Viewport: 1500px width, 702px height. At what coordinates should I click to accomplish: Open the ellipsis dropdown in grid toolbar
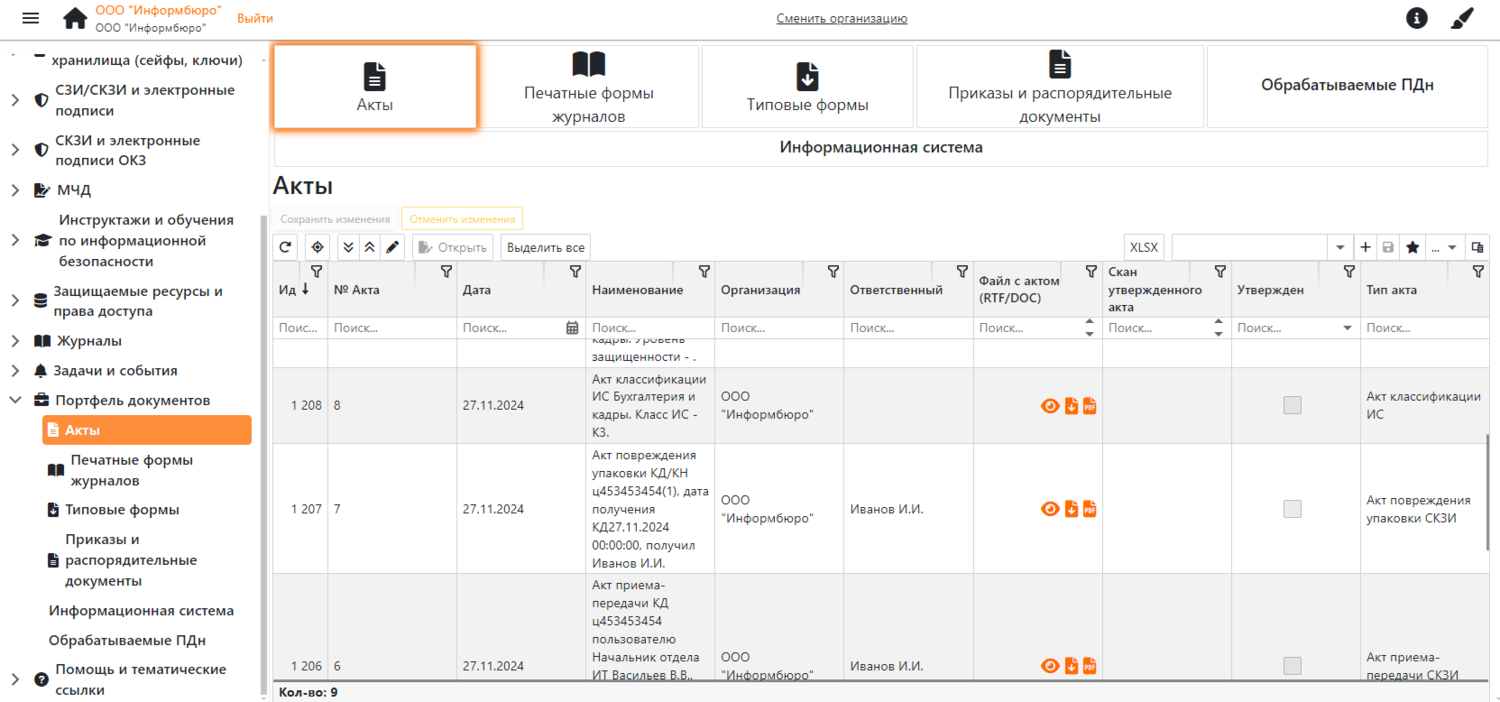1443,247
